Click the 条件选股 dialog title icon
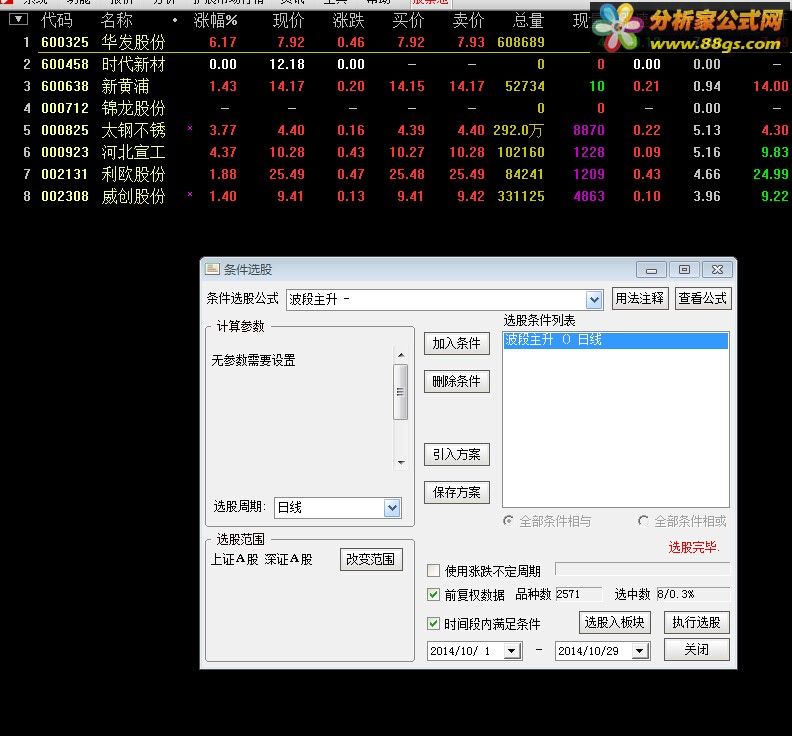This screenshot has height=736, width=792. coord(212,269)
